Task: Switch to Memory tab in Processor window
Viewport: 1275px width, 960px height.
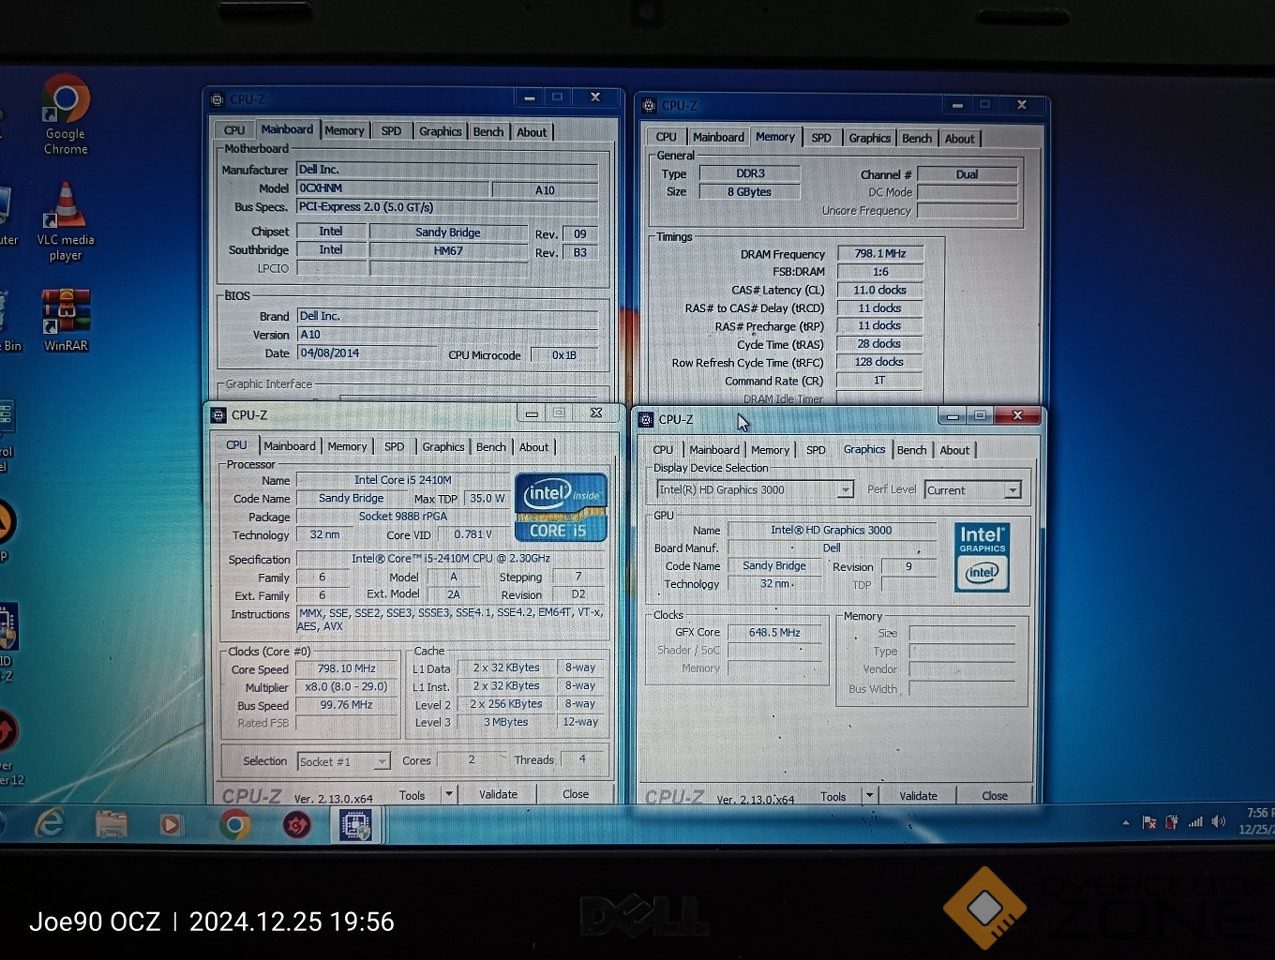Action: pos(347,447)
